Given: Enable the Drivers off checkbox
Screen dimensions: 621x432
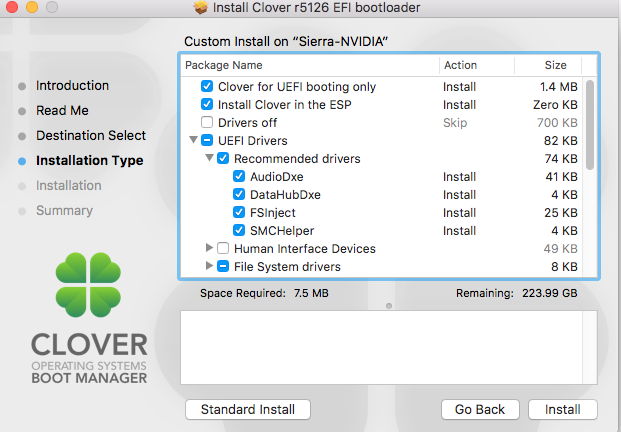Looking at the screenshot, I should click(x=207, y=122).
